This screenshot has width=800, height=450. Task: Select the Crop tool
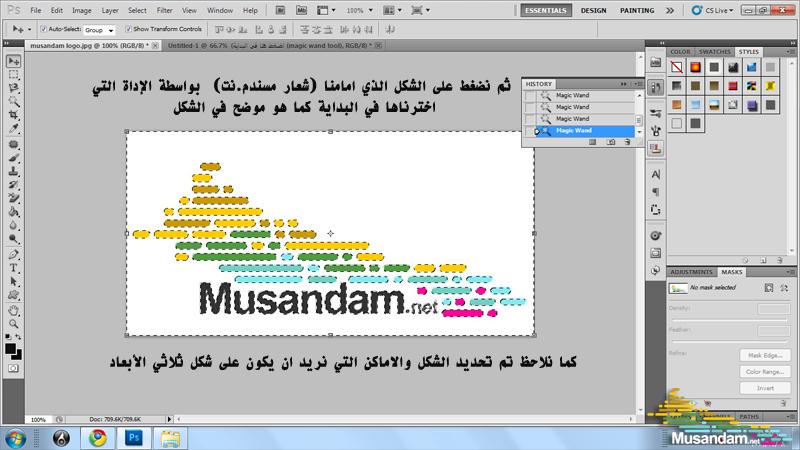coord(13,115)
